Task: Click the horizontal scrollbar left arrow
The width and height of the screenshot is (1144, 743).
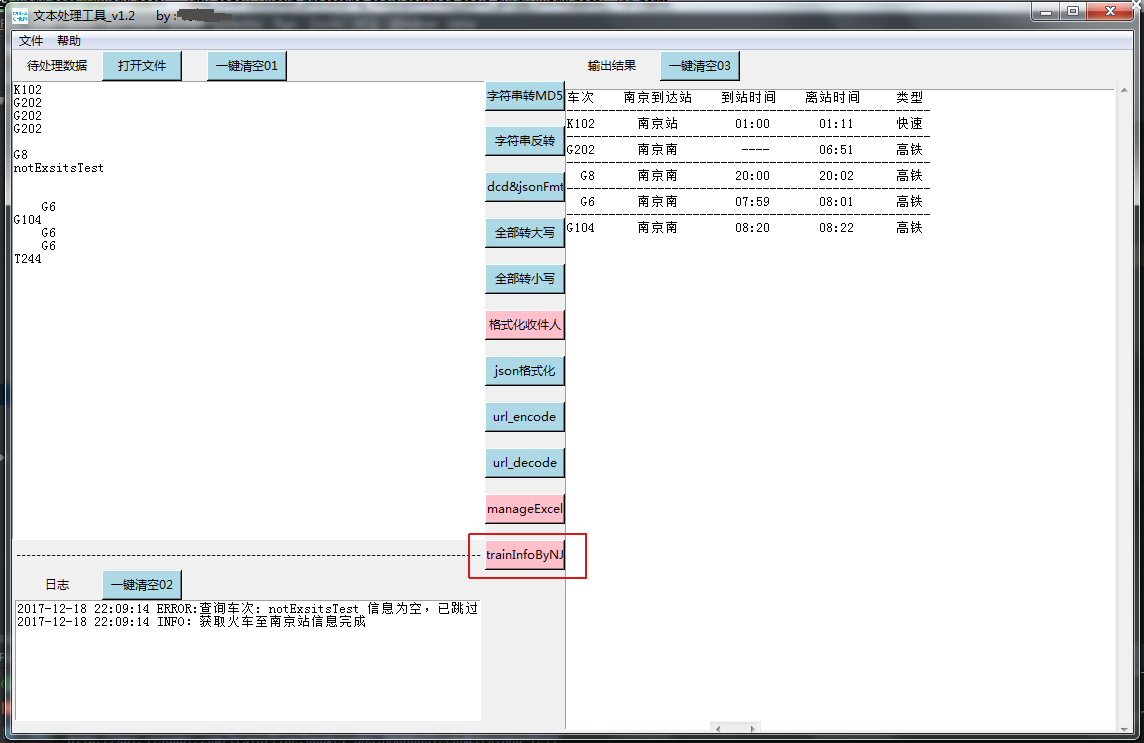Action: click(x=718, y=728)
